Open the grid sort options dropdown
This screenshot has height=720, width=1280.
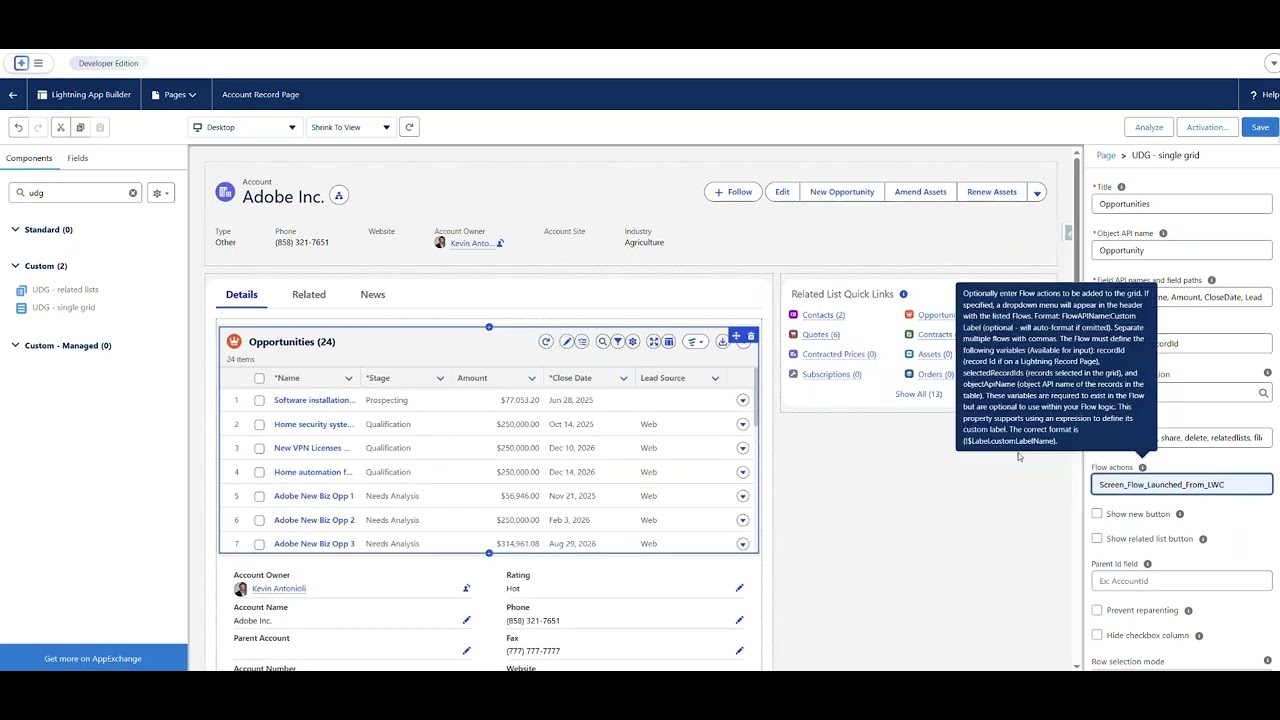tap(695, 342)
